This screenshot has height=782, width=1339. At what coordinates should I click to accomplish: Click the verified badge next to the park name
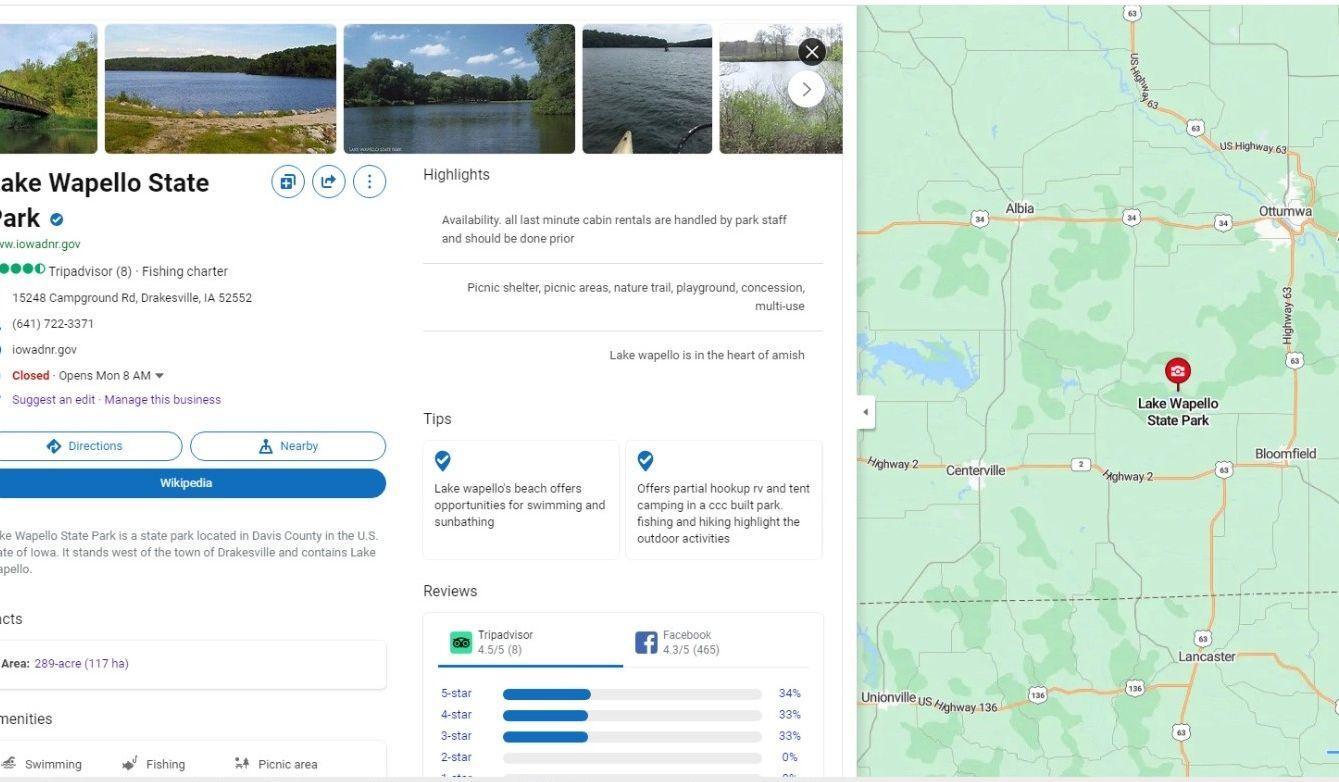(x=57, y=220)
